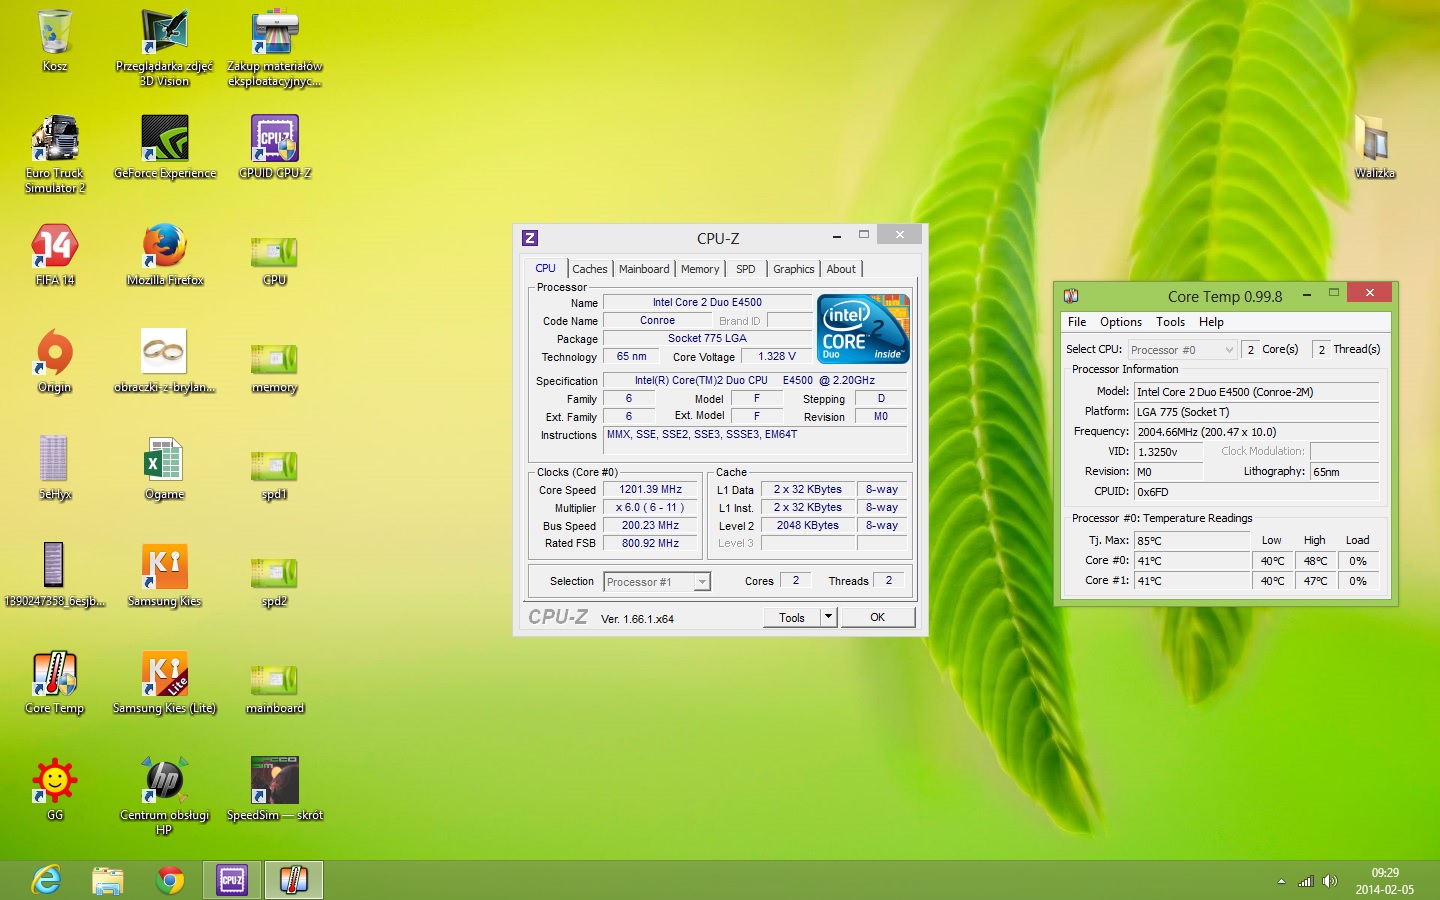Open the Origin desktop shortcut
Image resolution: width=1440 pixels, height=900 pixels.
coord(55,354)
